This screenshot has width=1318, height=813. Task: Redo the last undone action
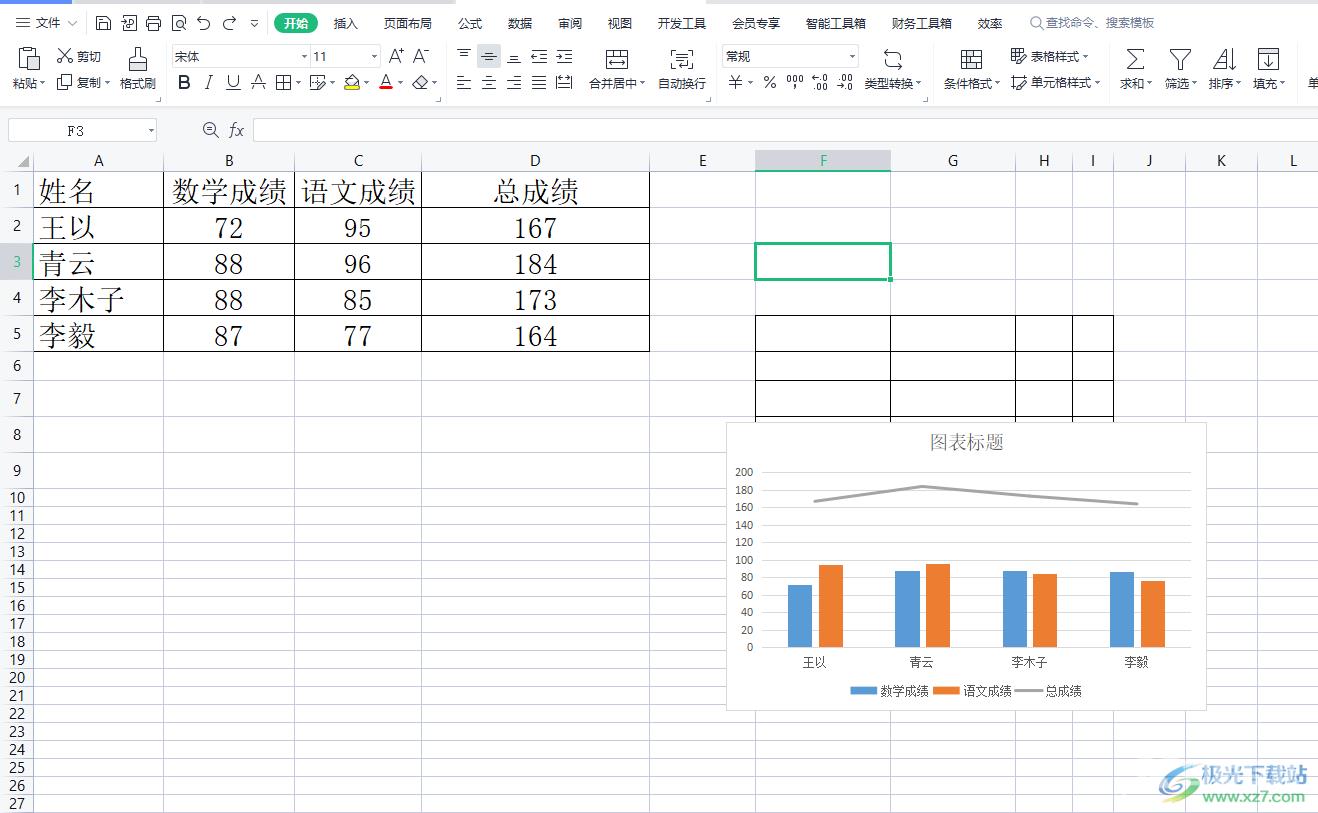pyautogui.click(x=229, y=23)
